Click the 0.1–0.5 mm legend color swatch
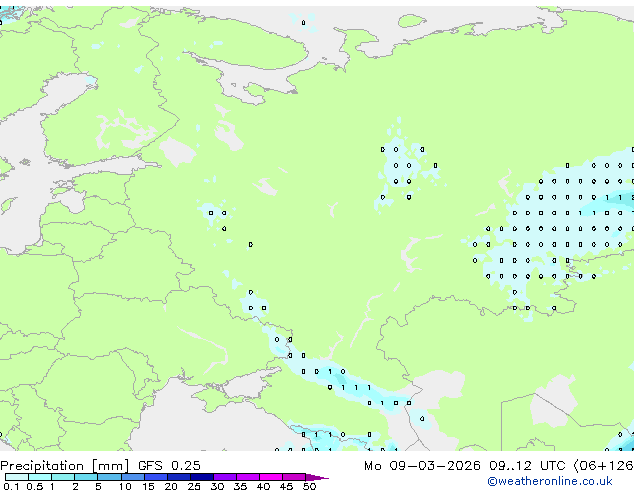The height and width of the screenshot is (490, 634). 17,477
